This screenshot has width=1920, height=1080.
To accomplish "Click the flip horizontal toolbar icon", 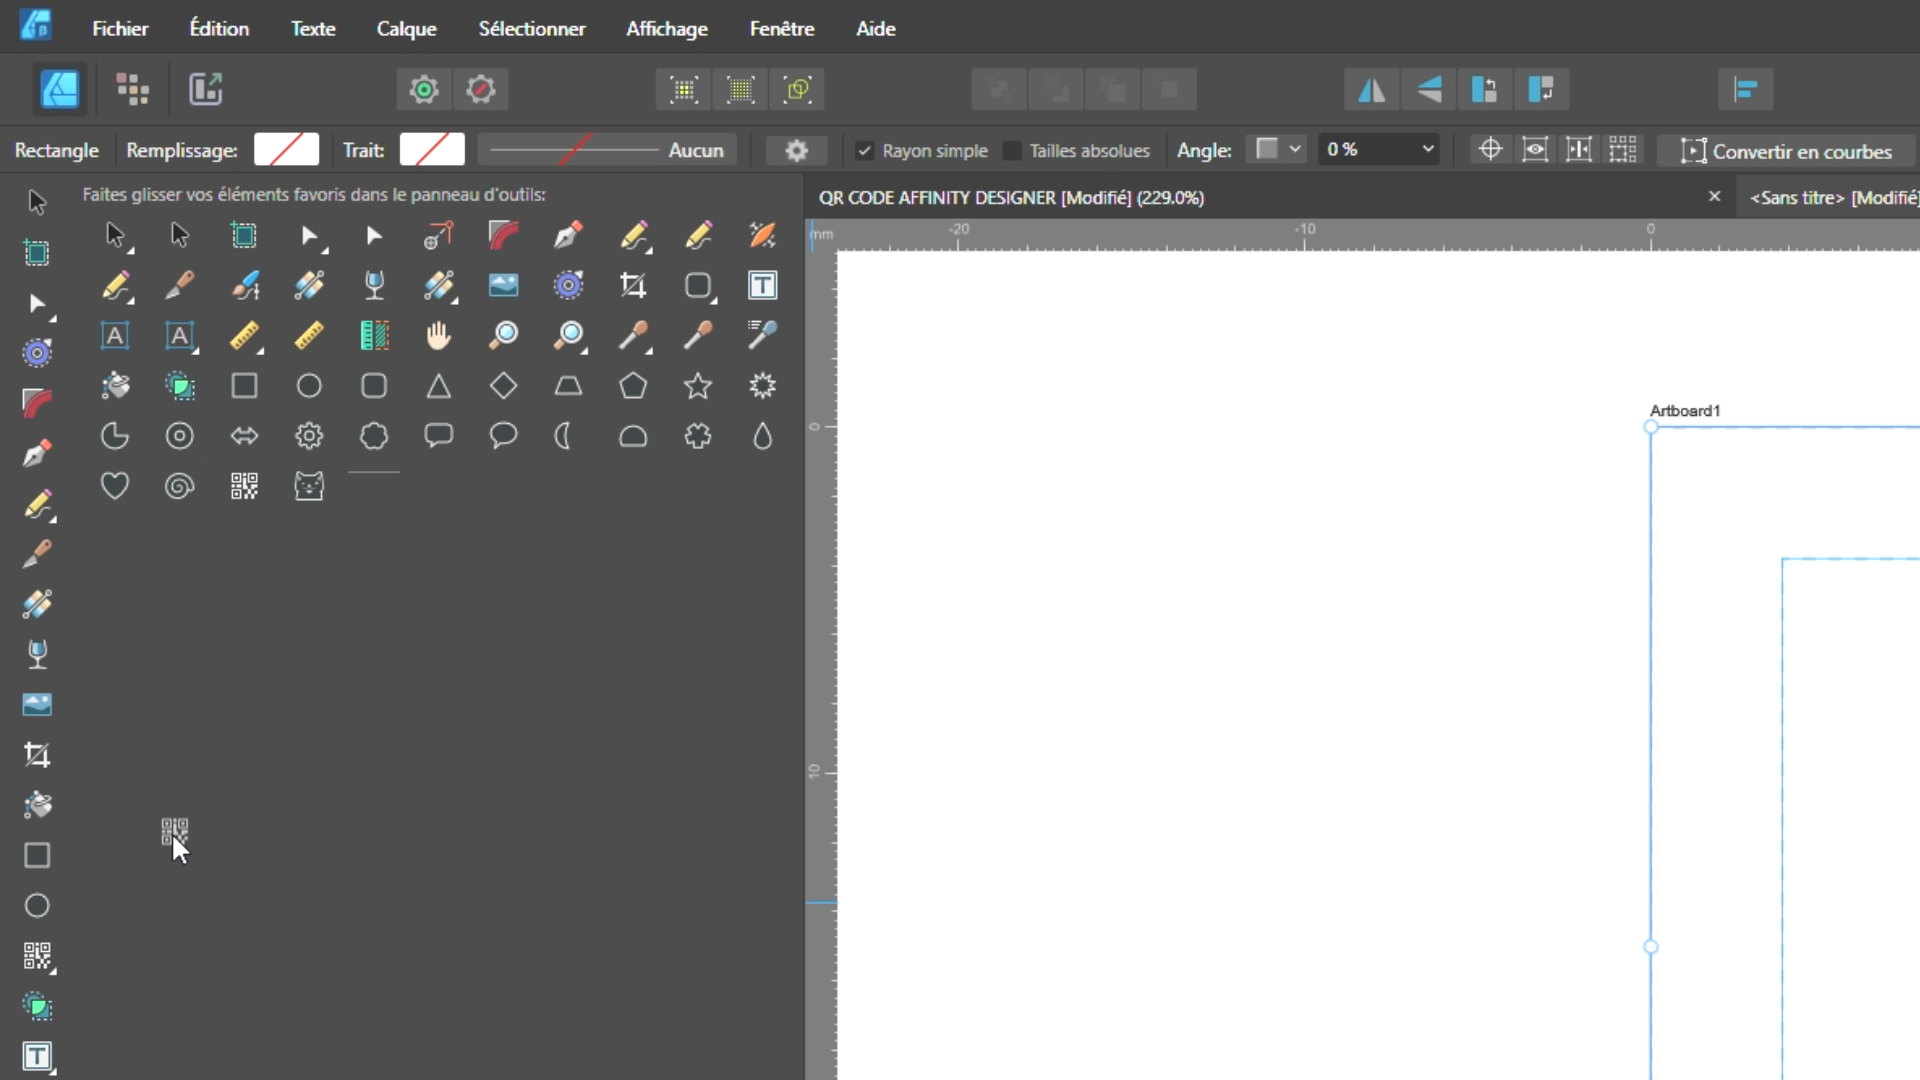I will (x=1371, y=90).
